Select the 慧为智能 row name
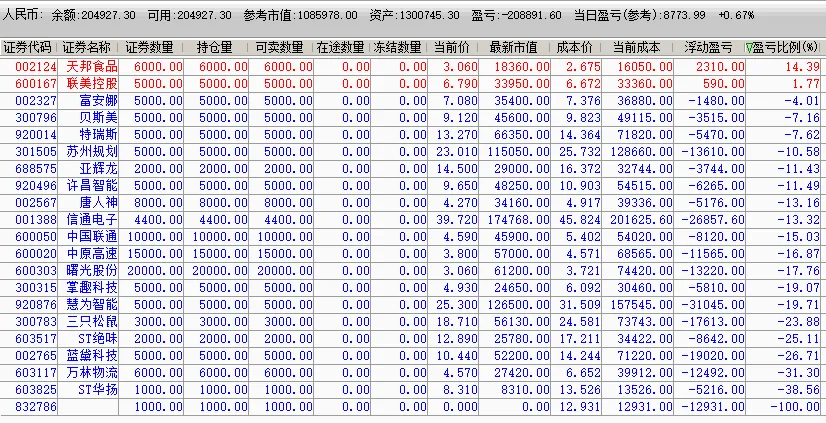 click(x=92, y=304)
